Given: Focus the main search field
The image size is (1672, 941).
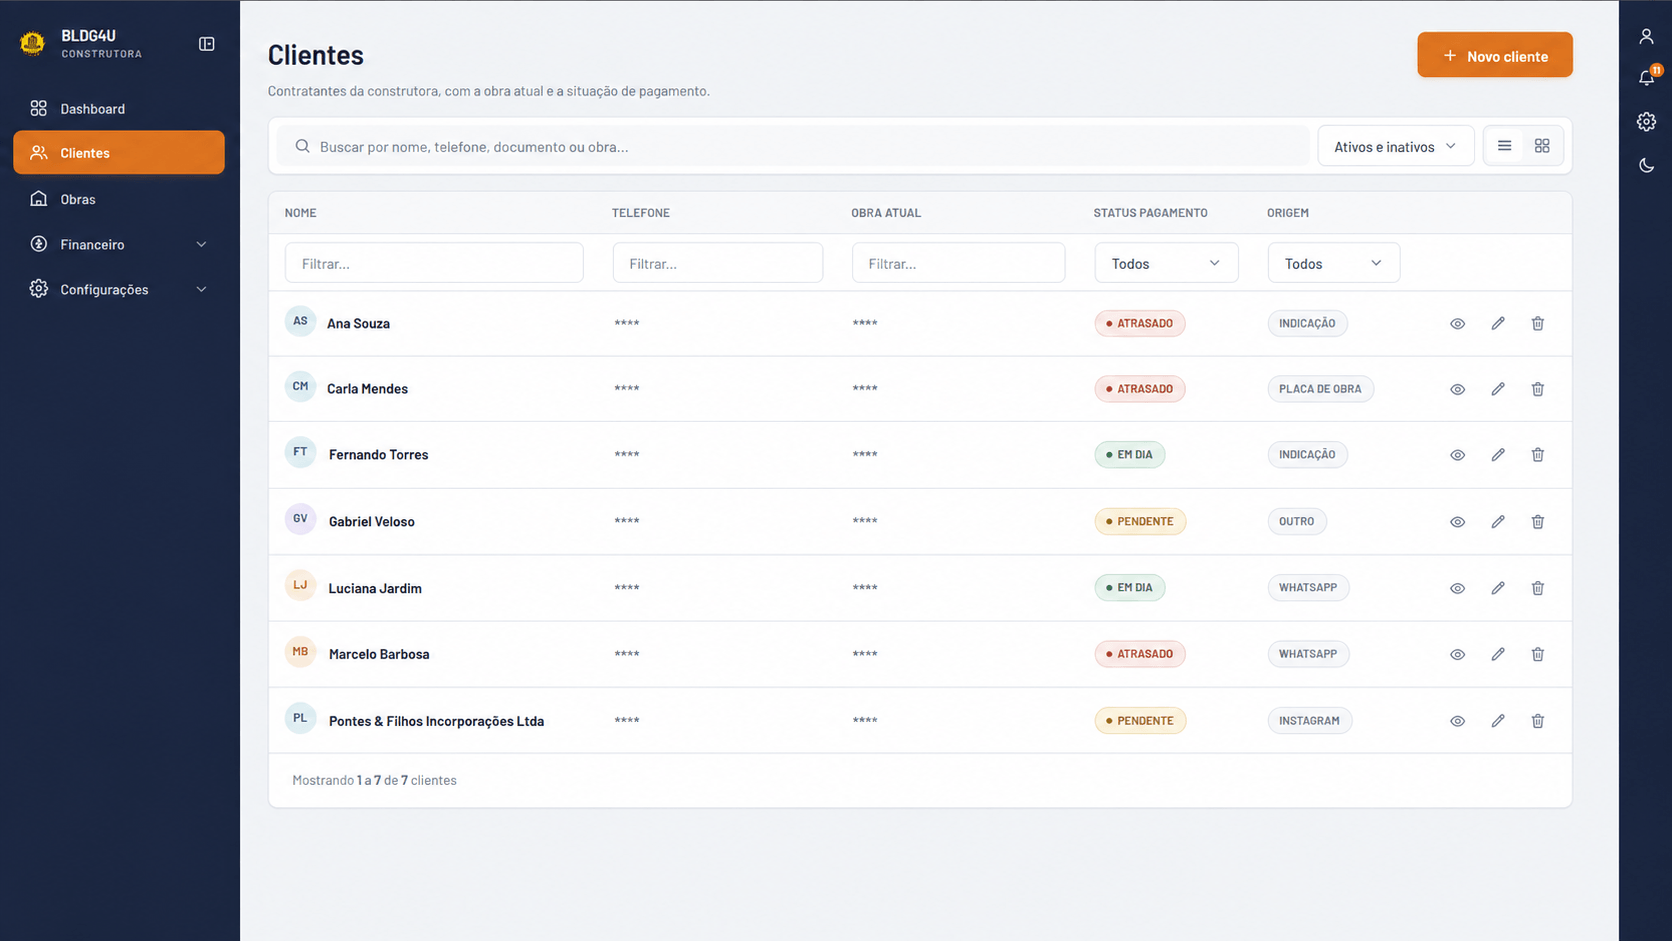Looking at the screenshot, I should pos(792,146).
